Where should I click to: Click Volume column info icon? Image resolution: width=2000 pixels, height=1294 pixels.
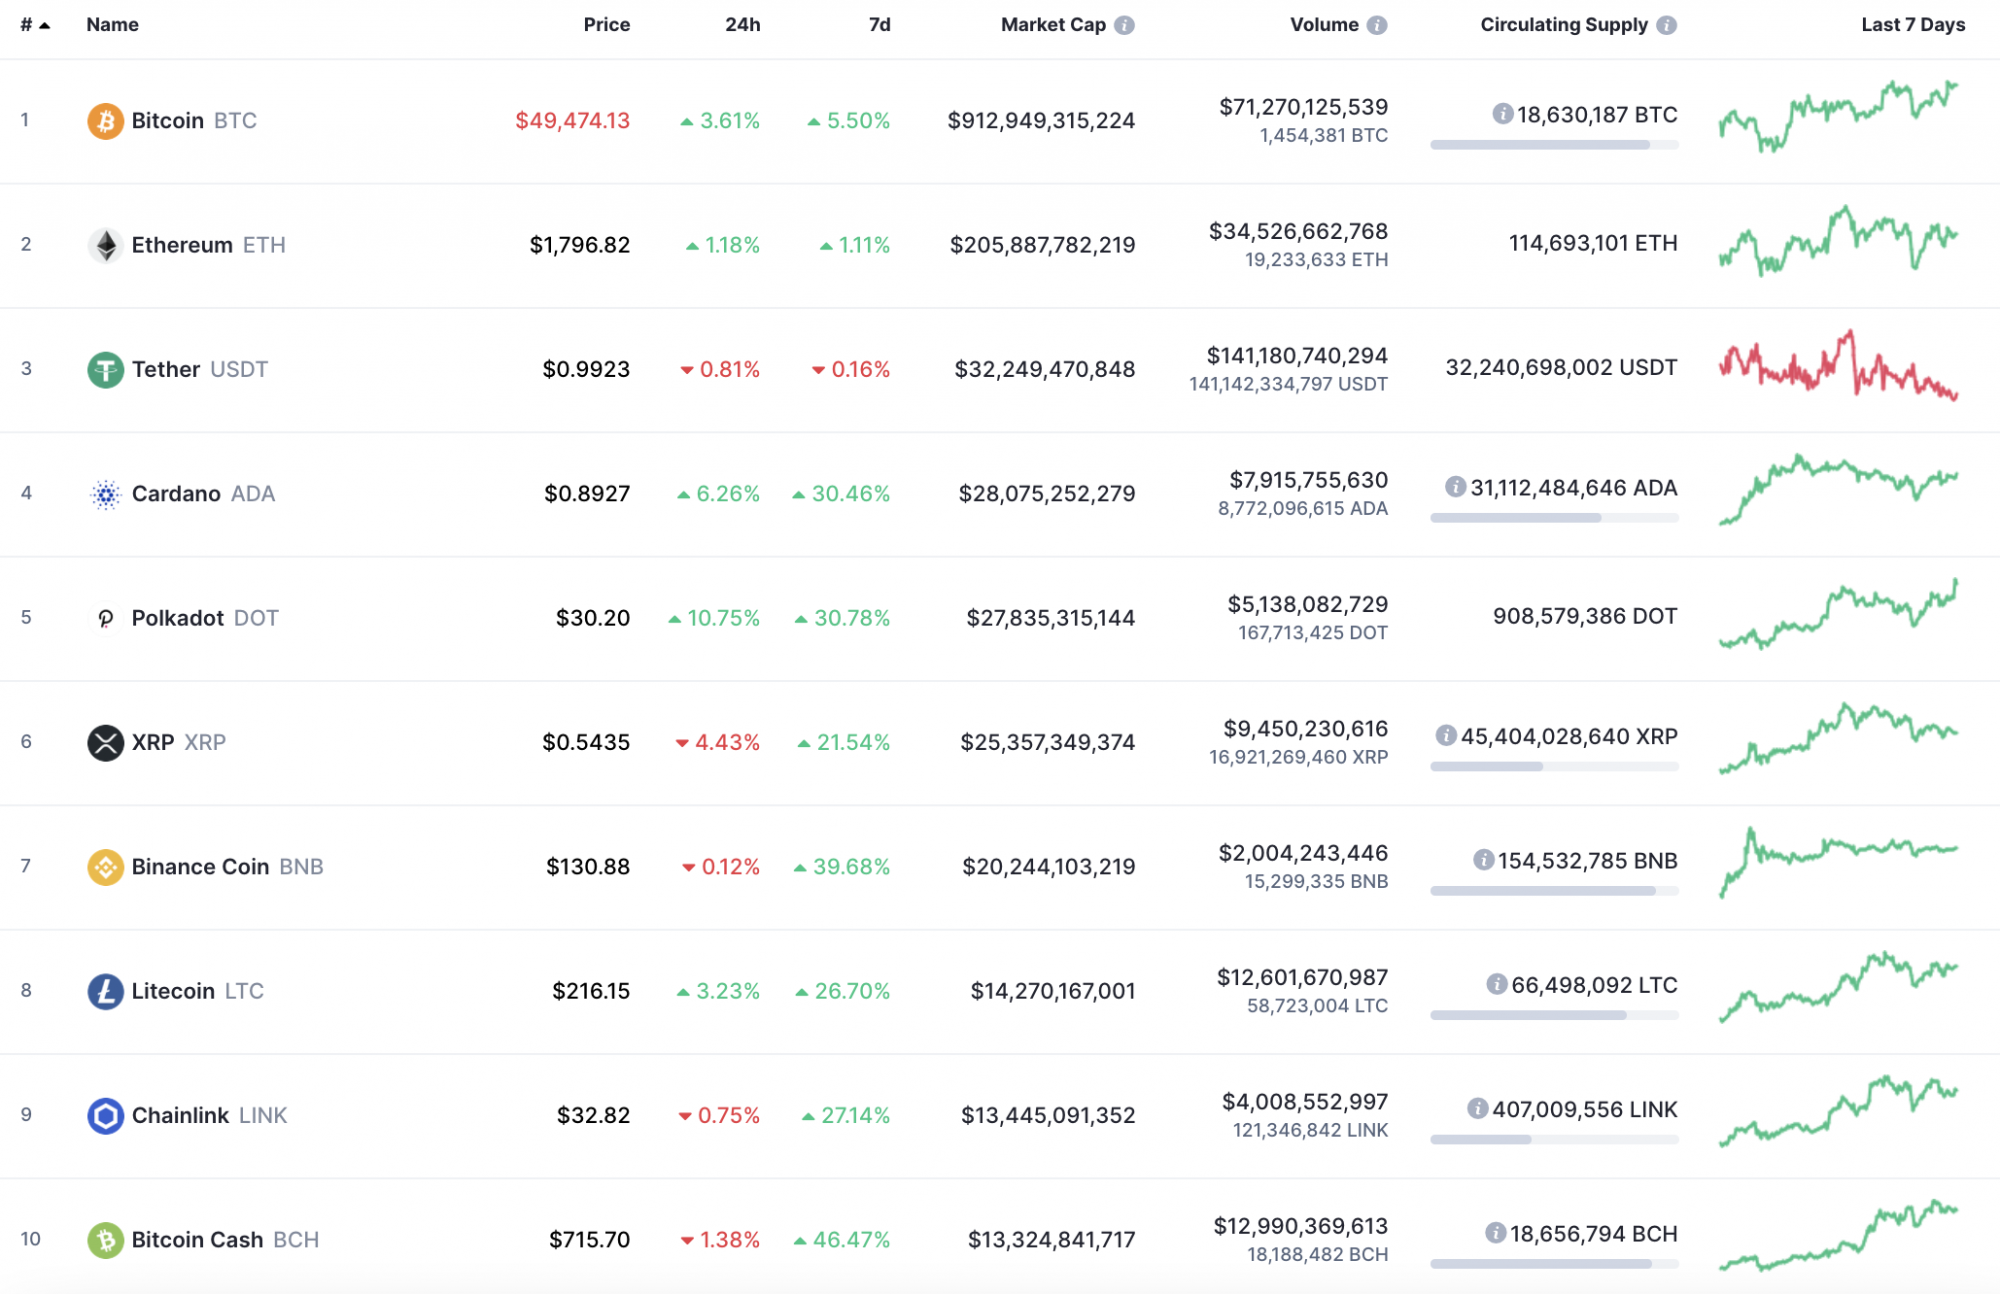[1377, 25]
